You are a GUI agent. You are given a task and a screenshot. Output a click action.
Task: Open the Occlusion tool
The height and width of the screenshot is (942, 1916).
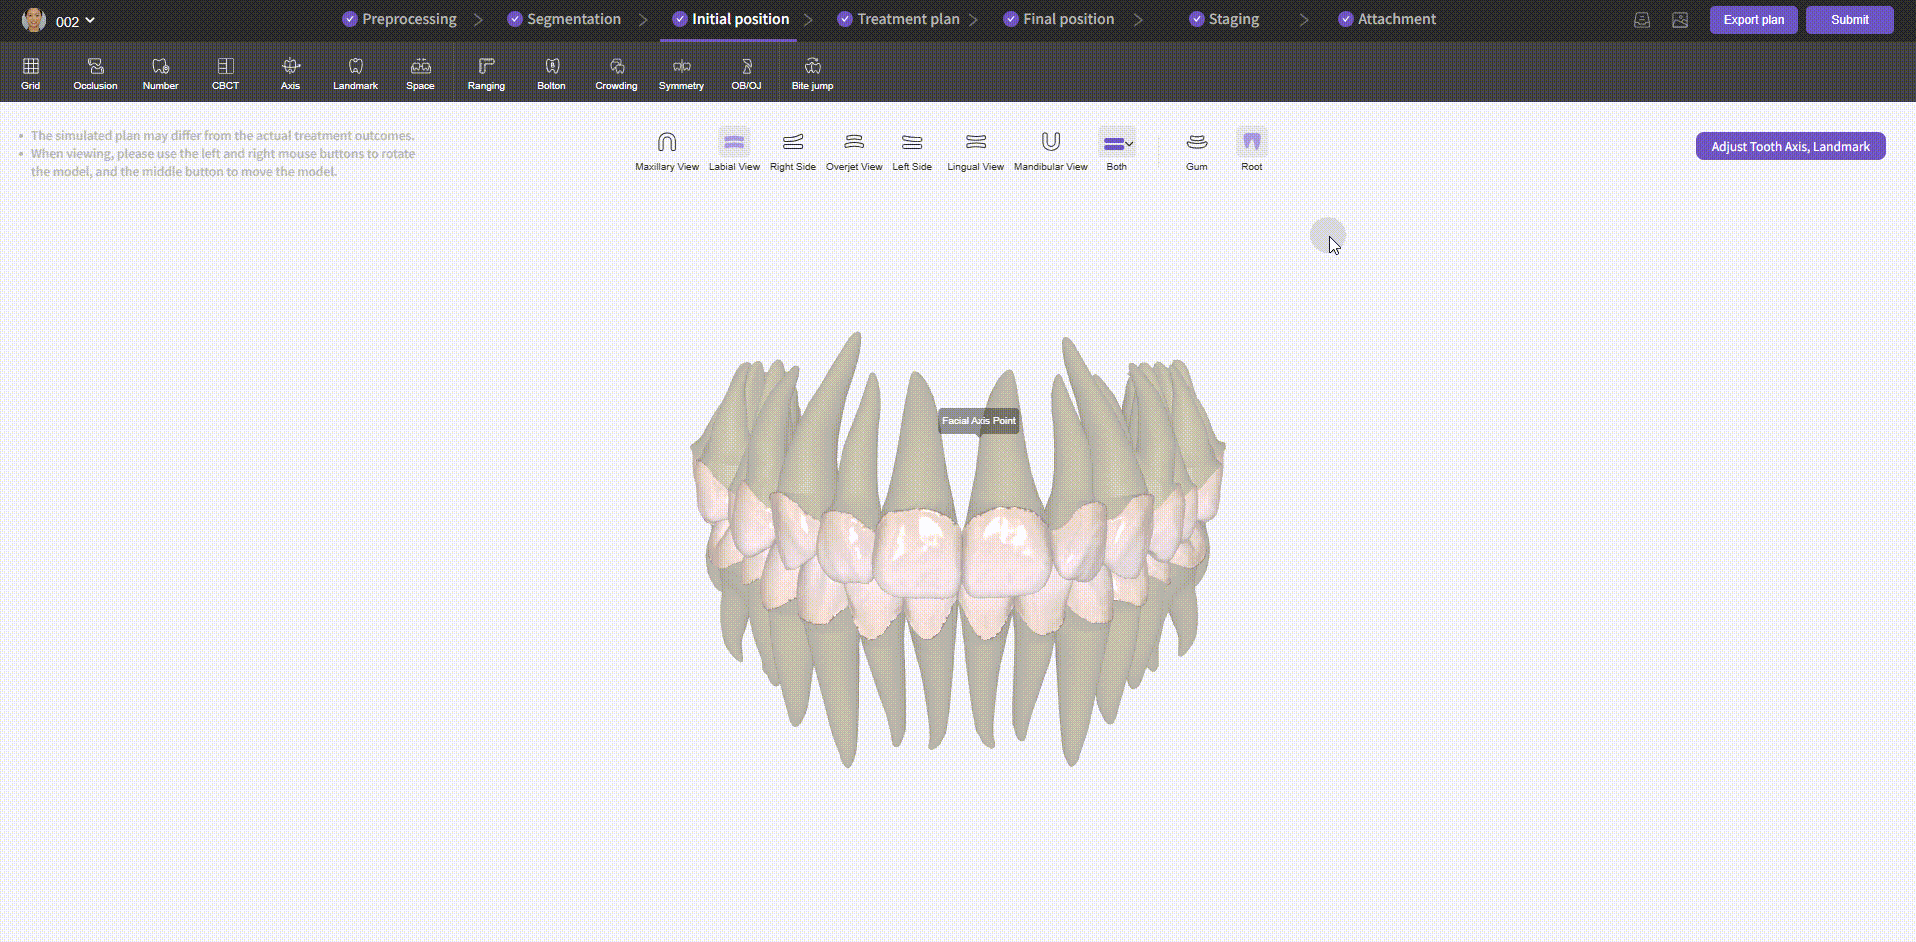point(95,74)
